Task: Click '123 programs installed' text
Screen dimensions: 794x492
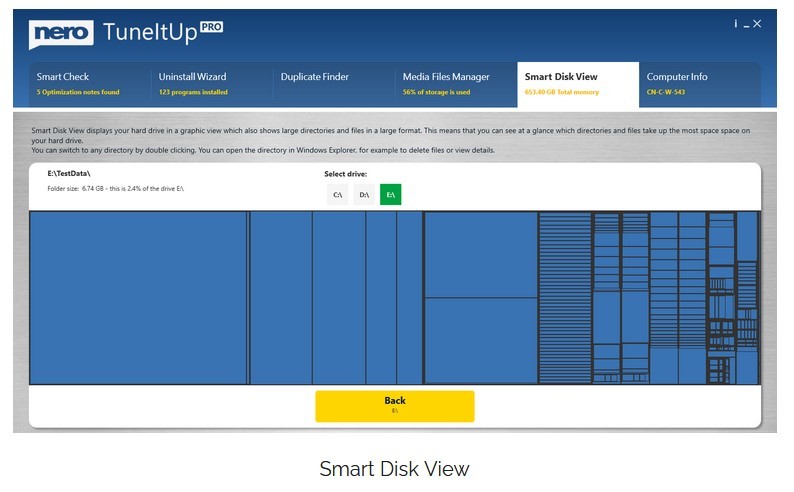Action: click(193, 92)
